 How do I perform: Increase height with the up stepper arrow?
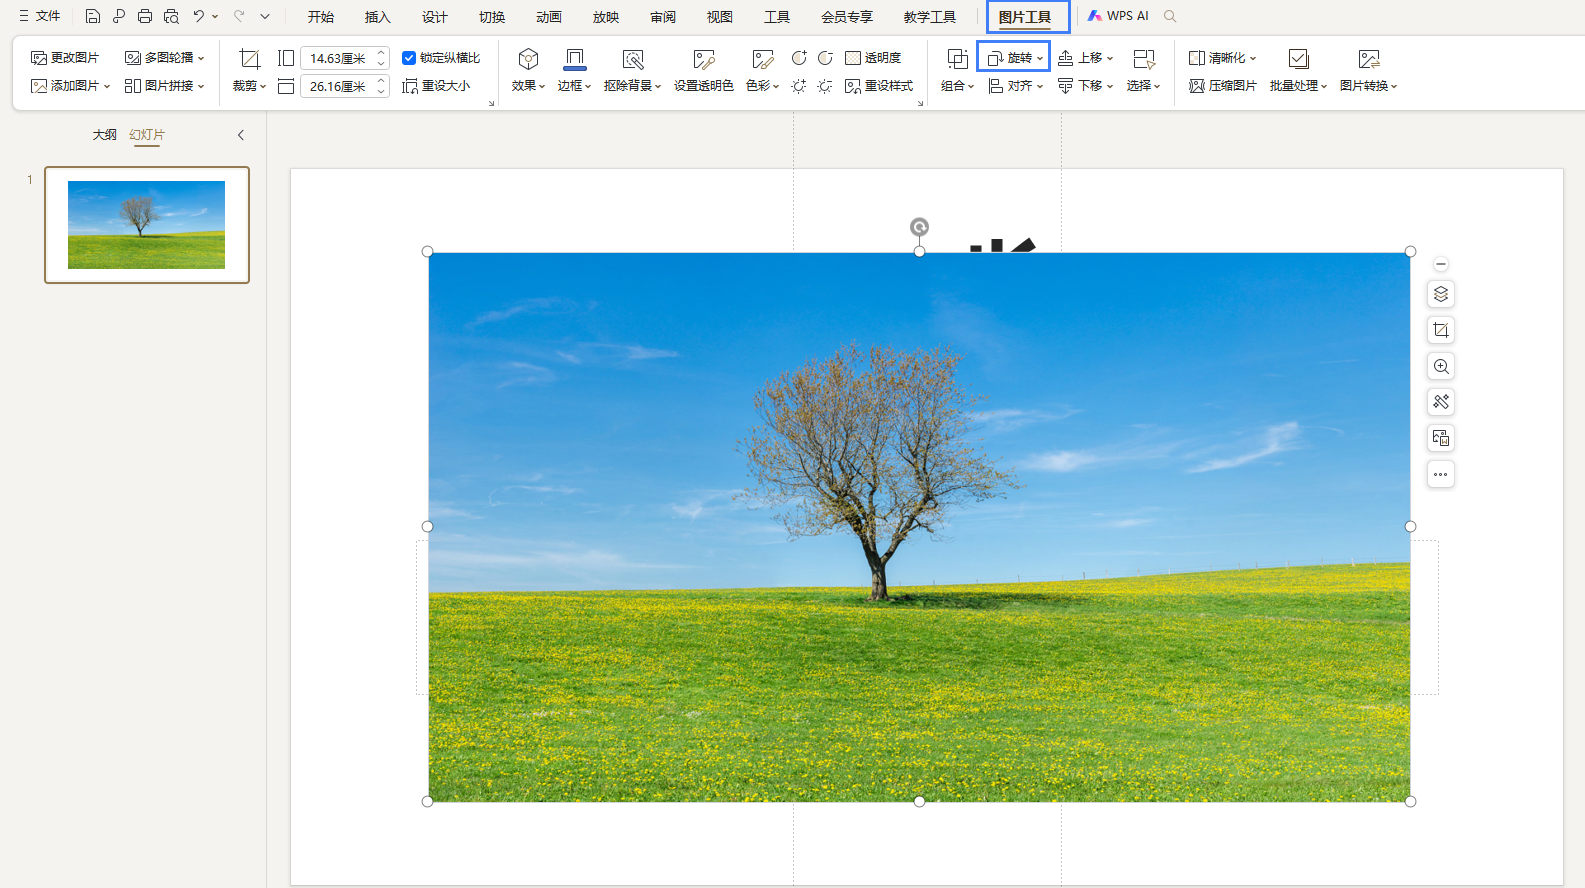pos(382,53)
